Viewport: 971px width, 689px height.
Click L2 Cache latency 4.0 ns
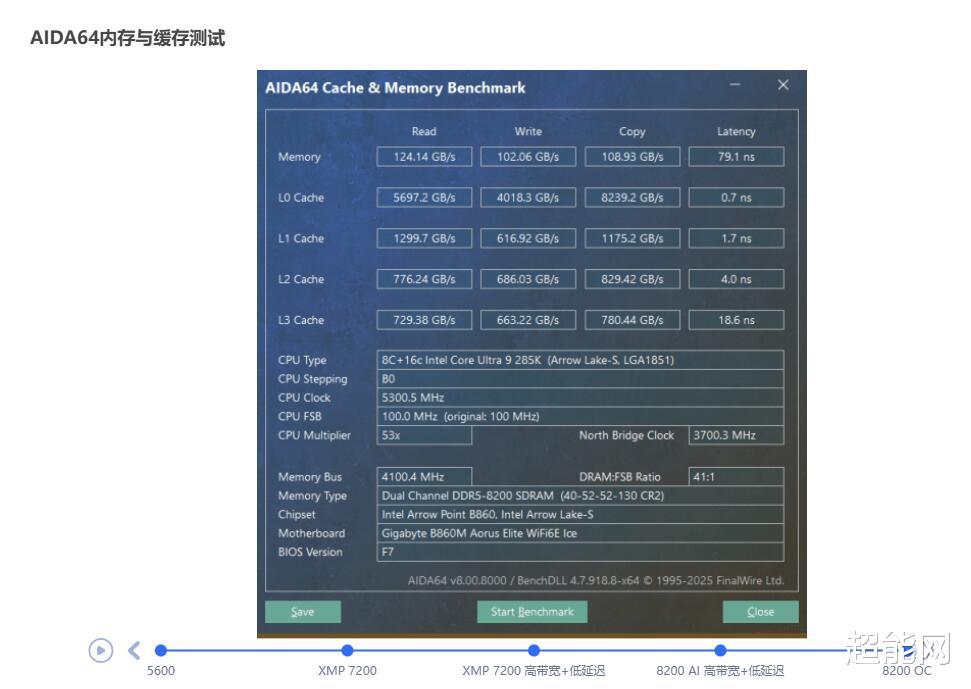pos(736,279)
